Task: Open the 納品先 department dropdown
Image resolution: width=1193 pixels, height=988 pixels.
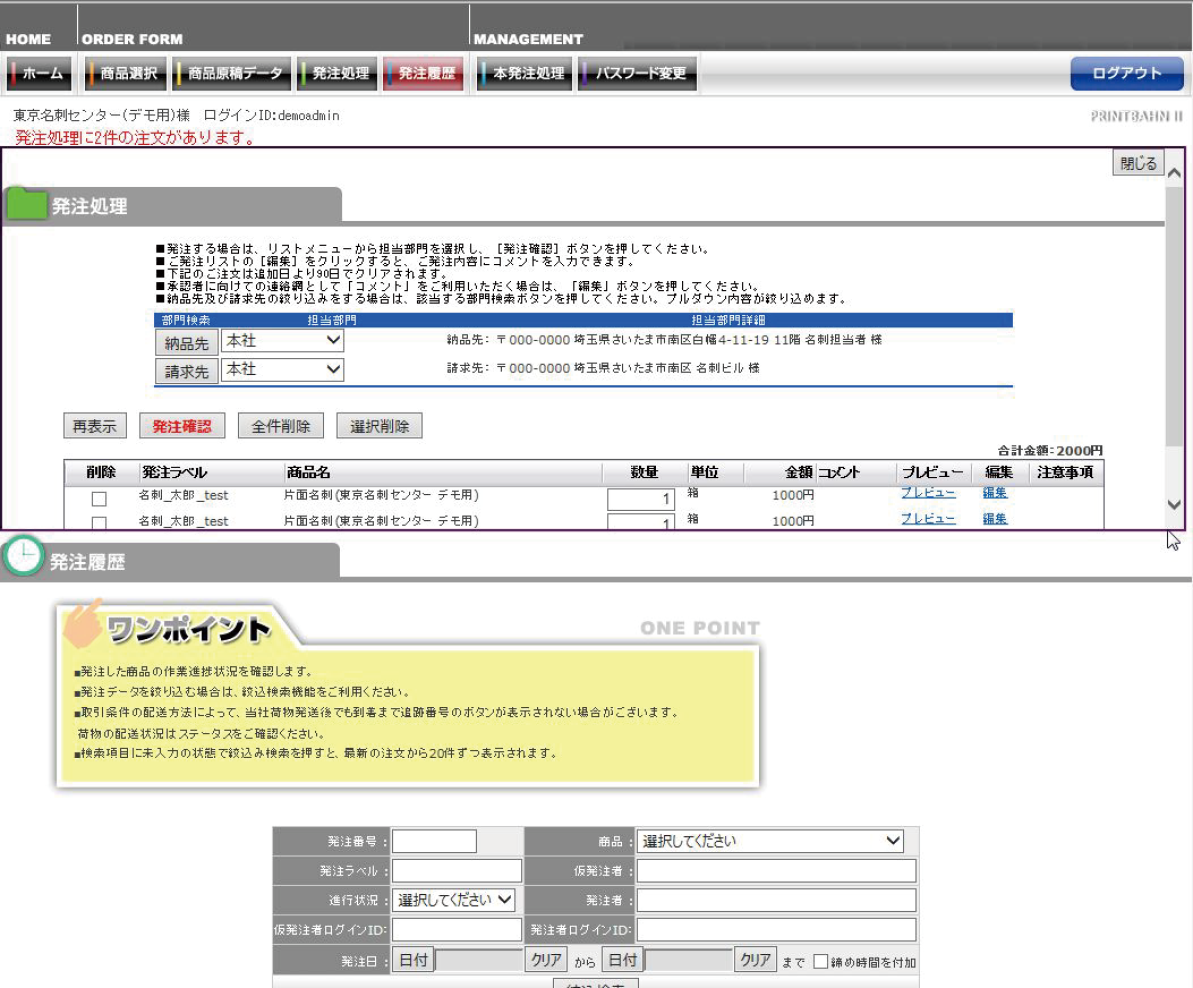Action: pyautogui.click(x=282, y=341)
